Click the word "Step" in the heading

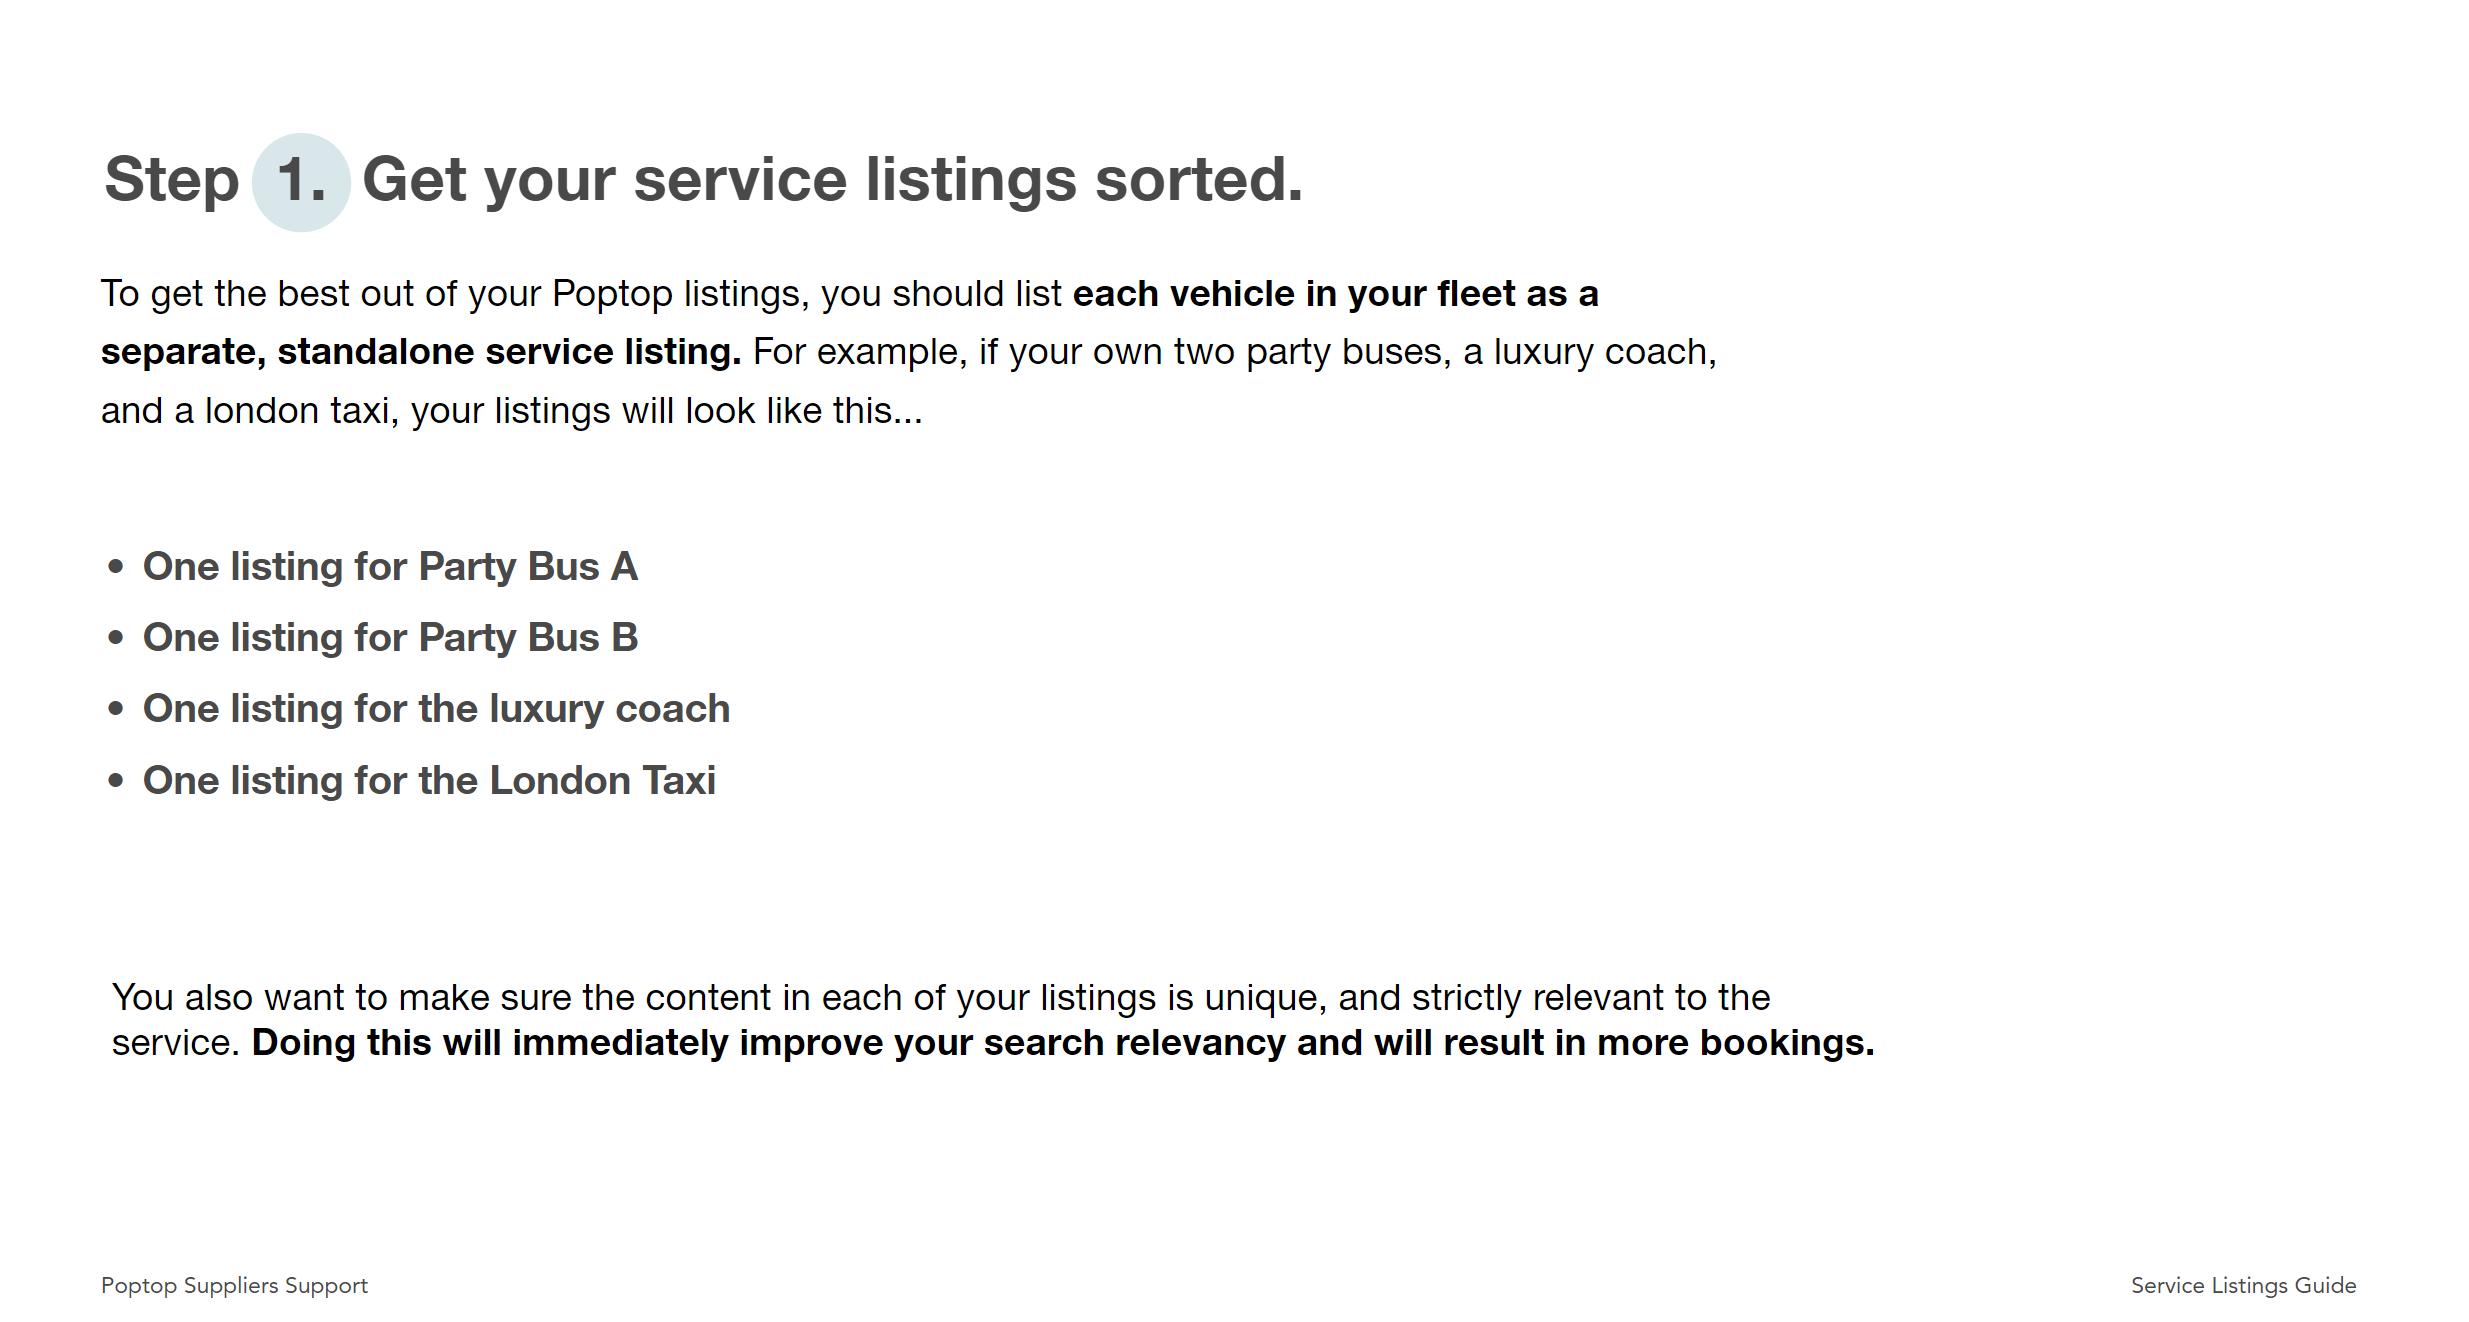coord(172,181)
